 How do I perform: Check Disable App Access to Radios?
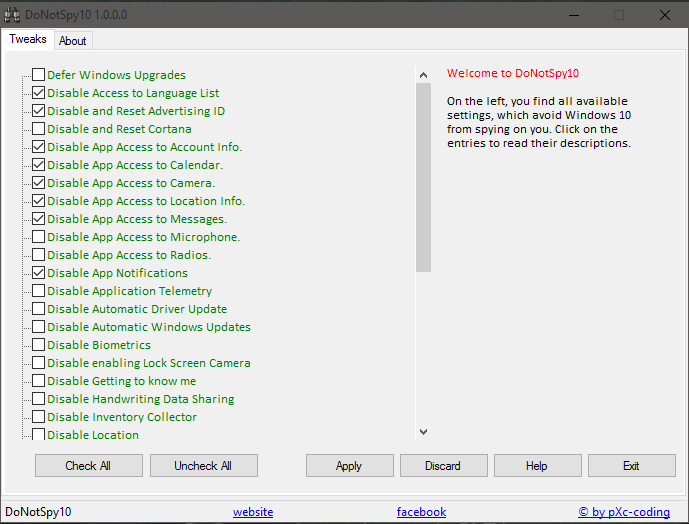39,255
